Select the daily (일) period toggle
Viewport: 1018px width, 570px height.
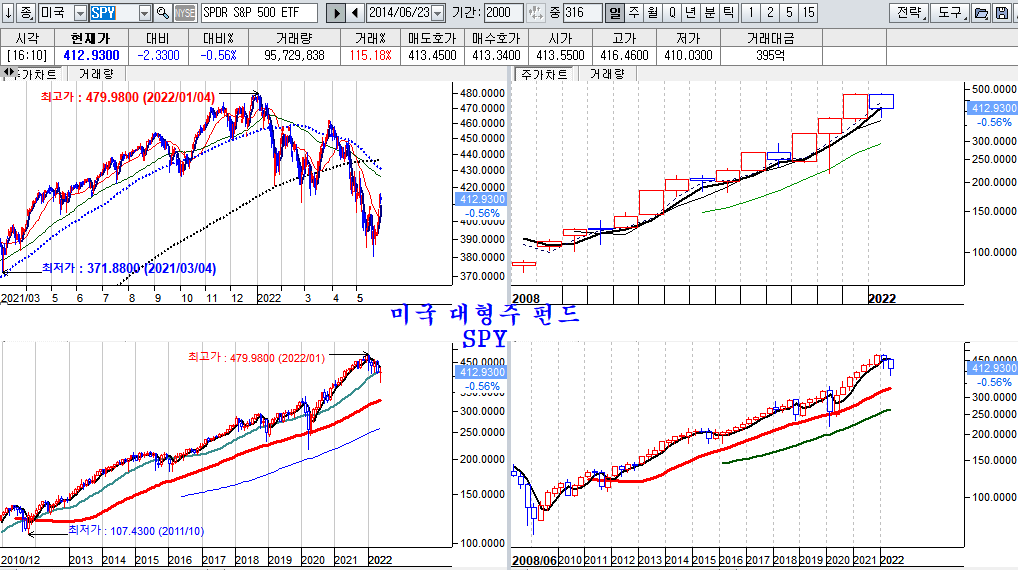[x=615, y=13]
